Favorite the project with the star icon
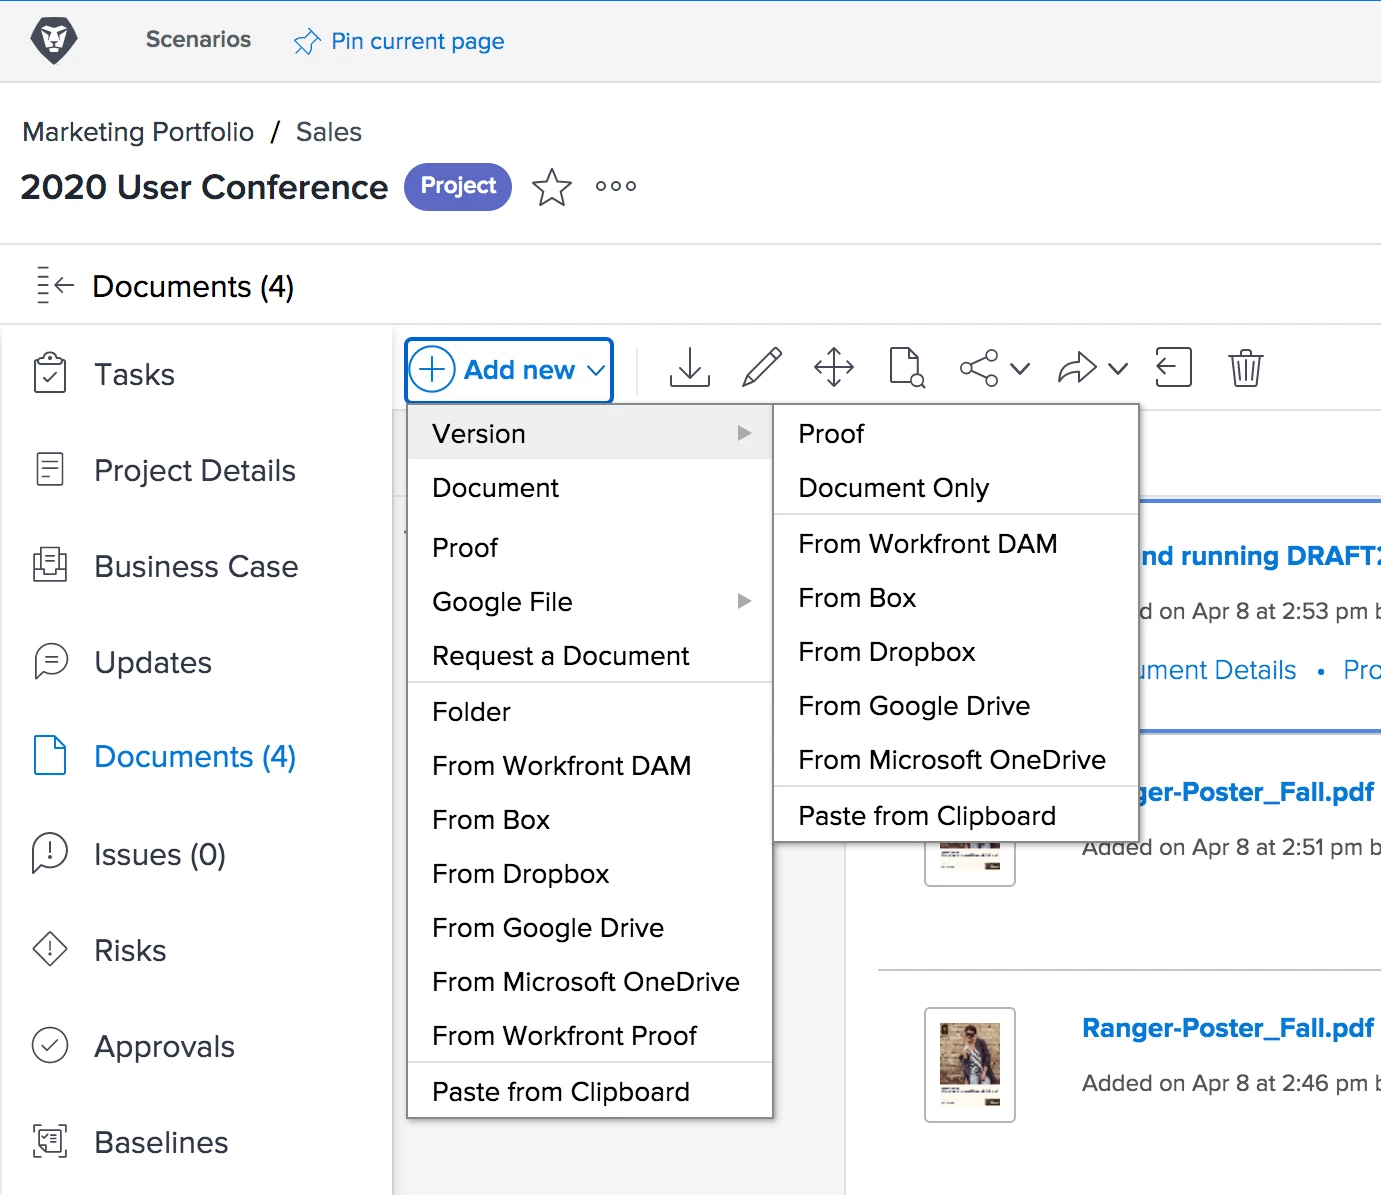The width and height of the screenshot is (1381, 1195). point(552,187)
